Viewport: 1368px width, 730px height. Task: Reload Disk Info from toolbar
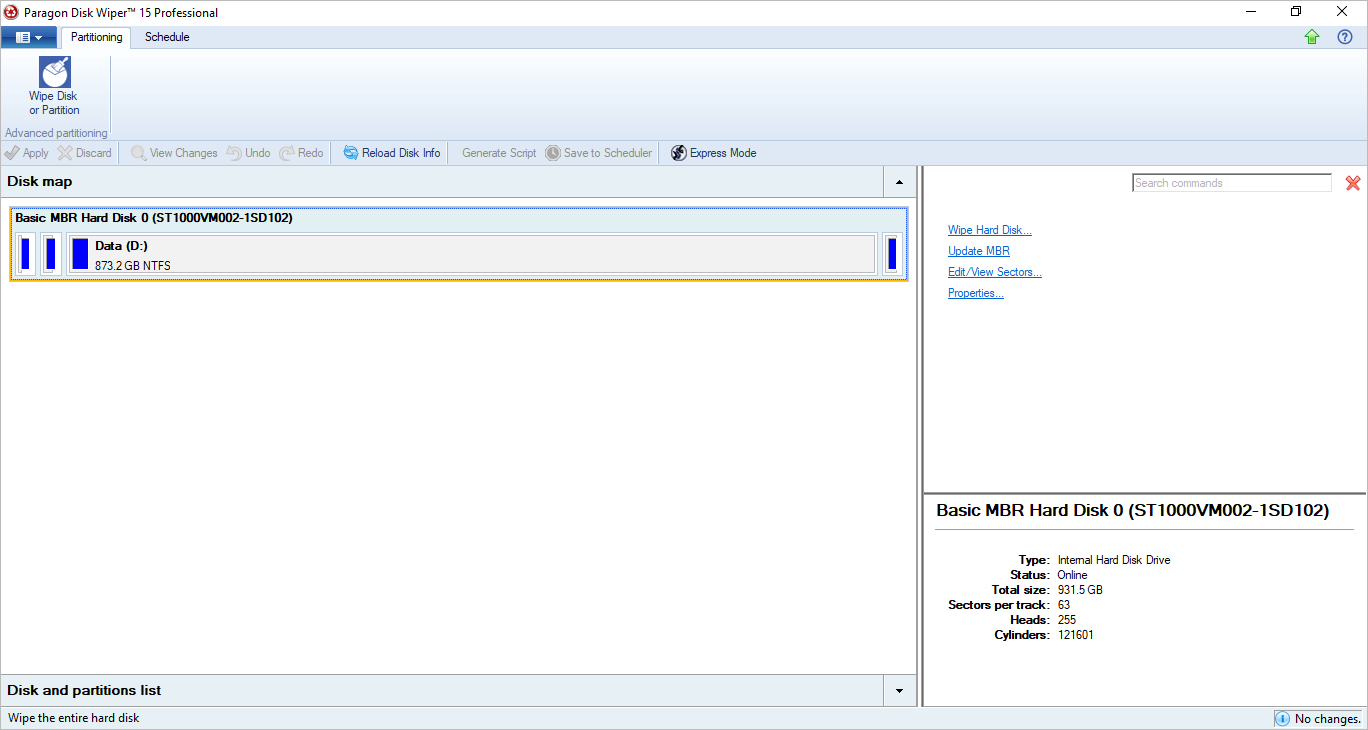click(392, 153)
